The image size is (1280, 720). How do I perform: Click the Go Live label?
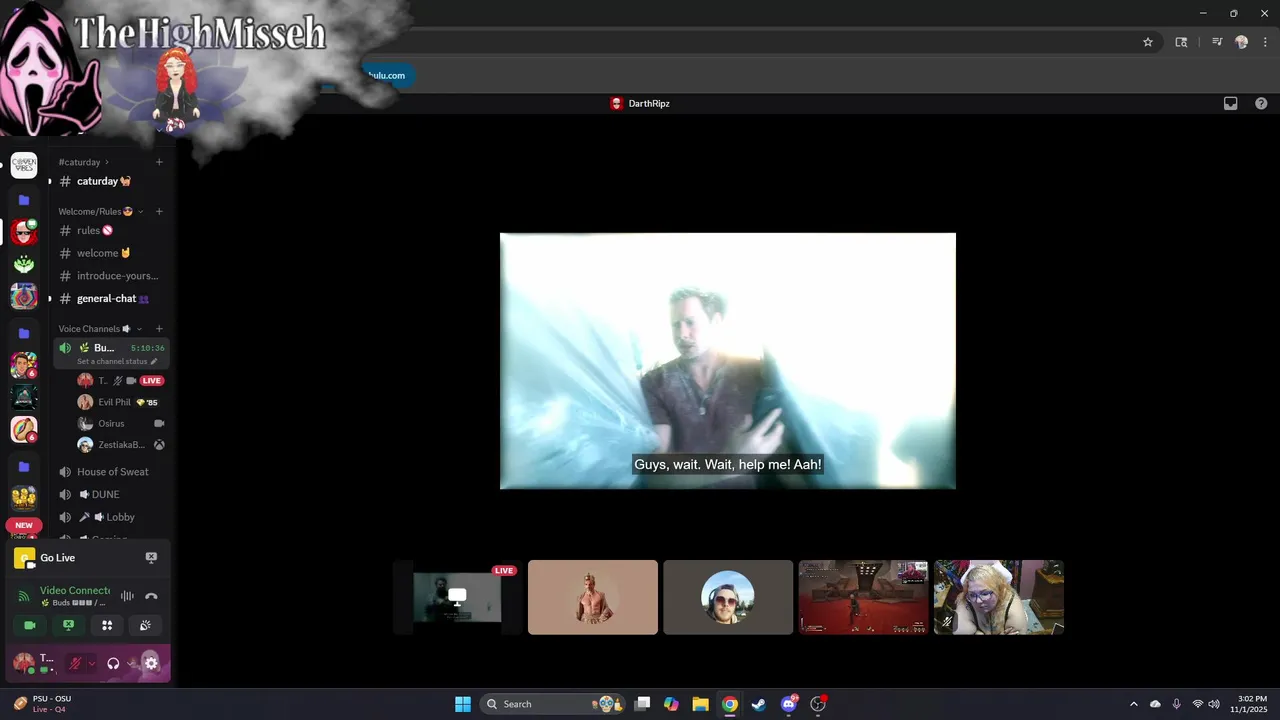click(x=57, y=558)
